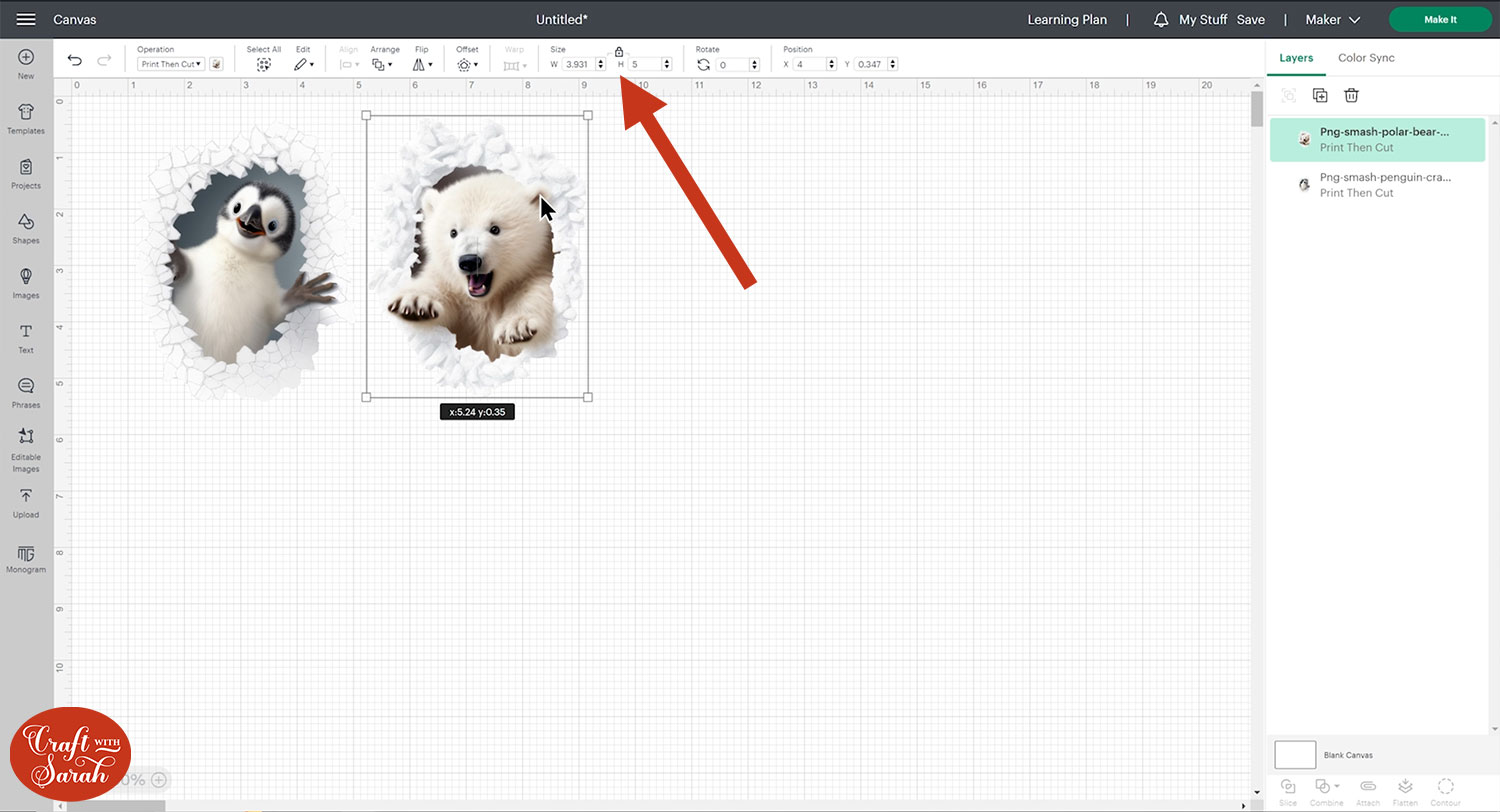Expand the Flip dropdown
The width and height of the screenshot is (1500, 812).
(422, 64)
